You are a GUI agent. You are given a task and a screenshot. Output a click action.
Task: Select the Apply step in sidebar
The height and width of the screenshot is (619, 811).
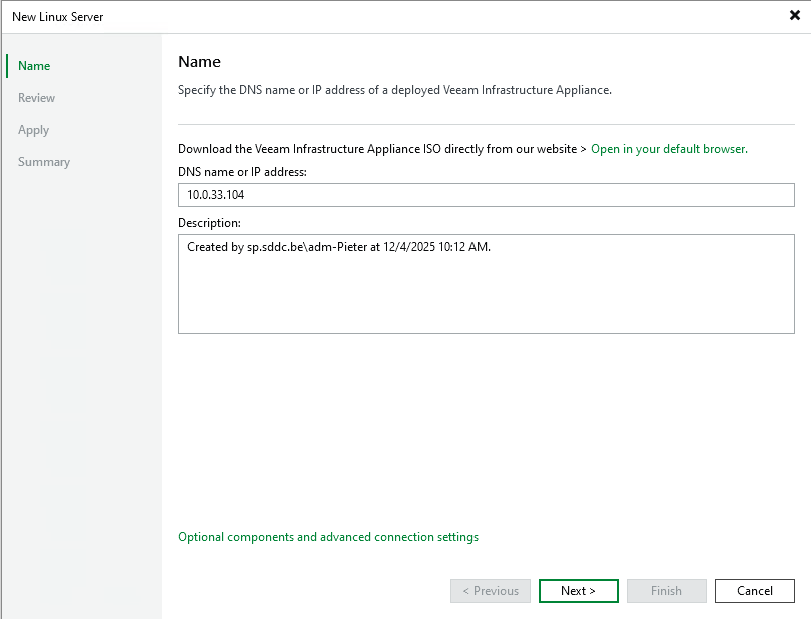coord(34,130)
